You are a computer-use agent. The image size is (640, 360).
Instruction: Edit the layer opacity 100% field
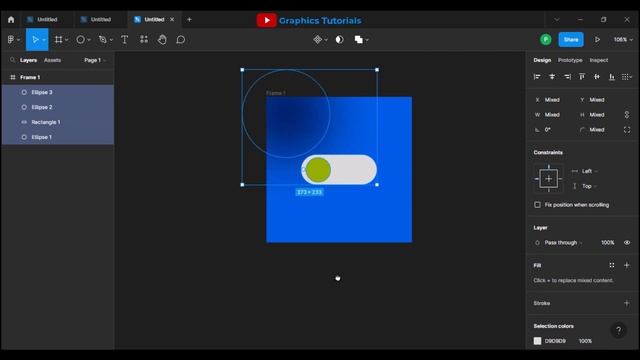(607, 242)
